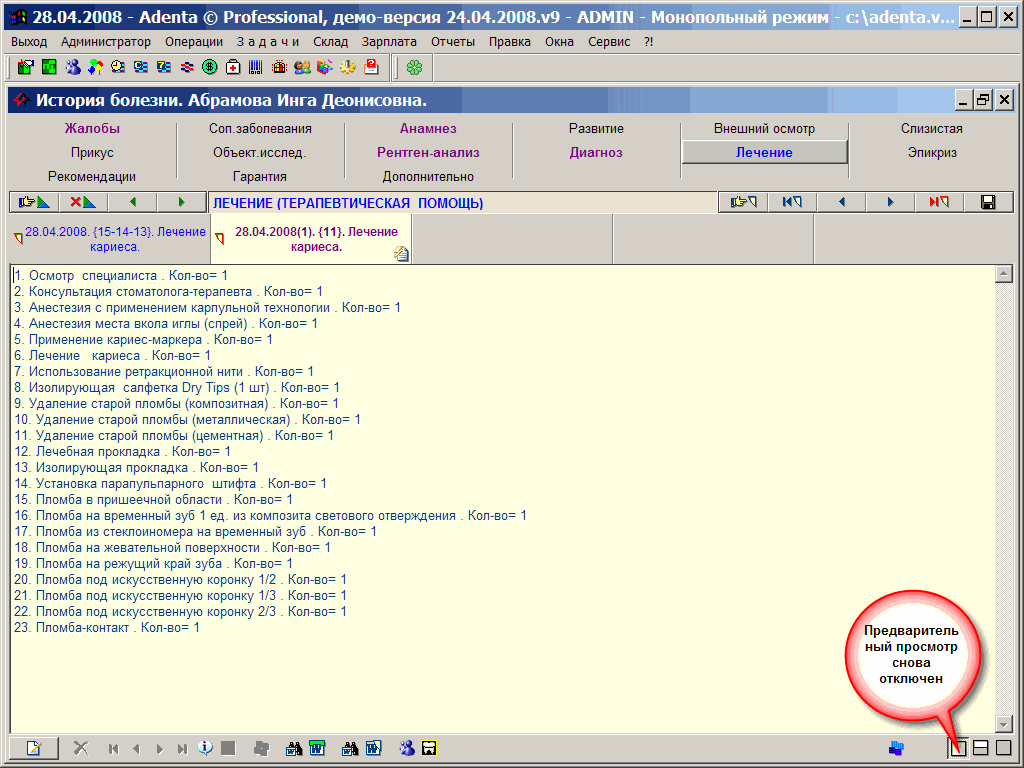Switch to the Диагноз section
Viewport: 1024px width, 768px height.
(x=596, y=153)
